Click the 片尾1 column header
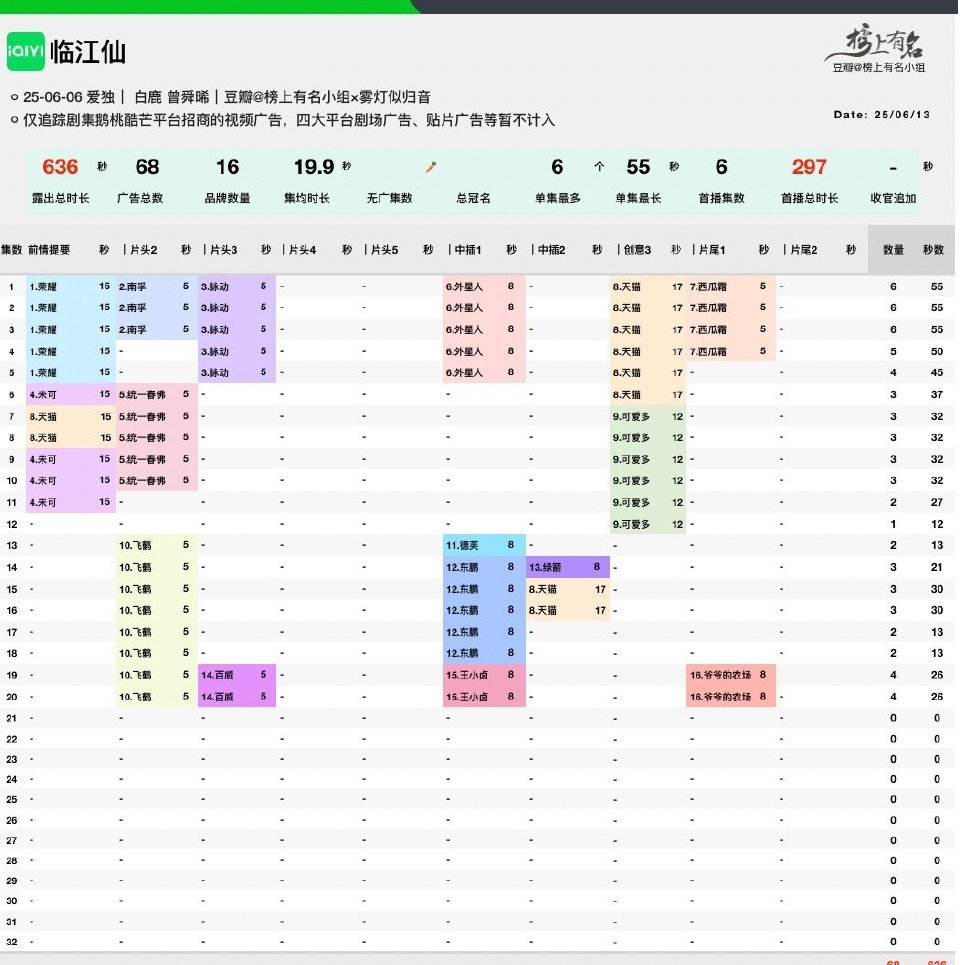Image resolution: width=960 pixels, height=965 pixels. click(x=712, y=250)
